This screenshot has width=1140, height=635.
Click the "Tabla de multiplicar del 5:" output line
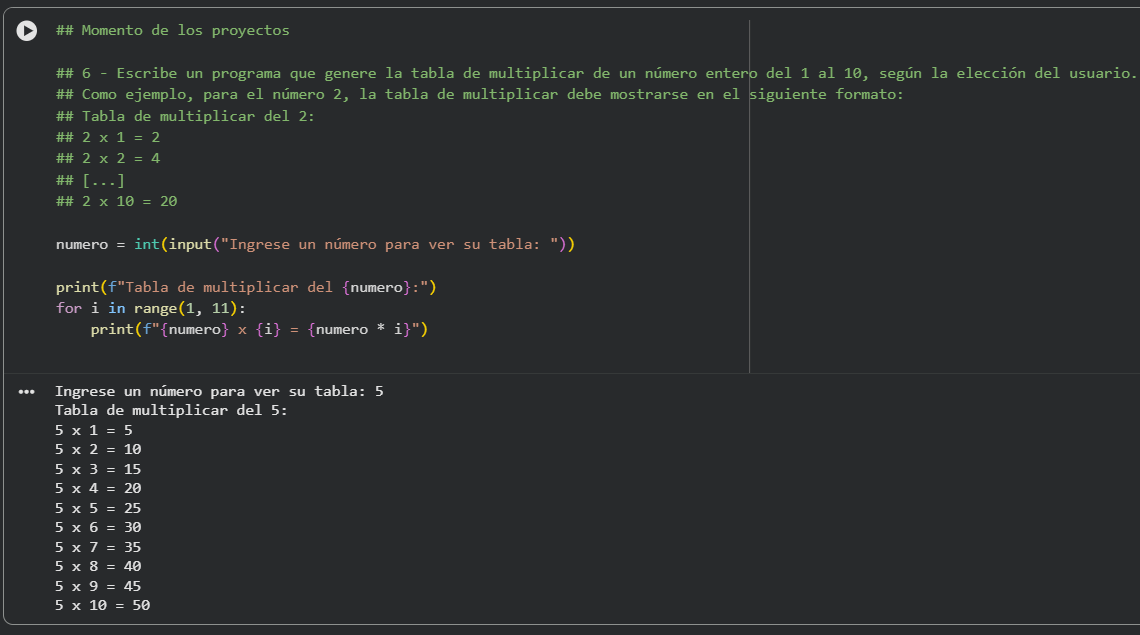tap(171, 410)
